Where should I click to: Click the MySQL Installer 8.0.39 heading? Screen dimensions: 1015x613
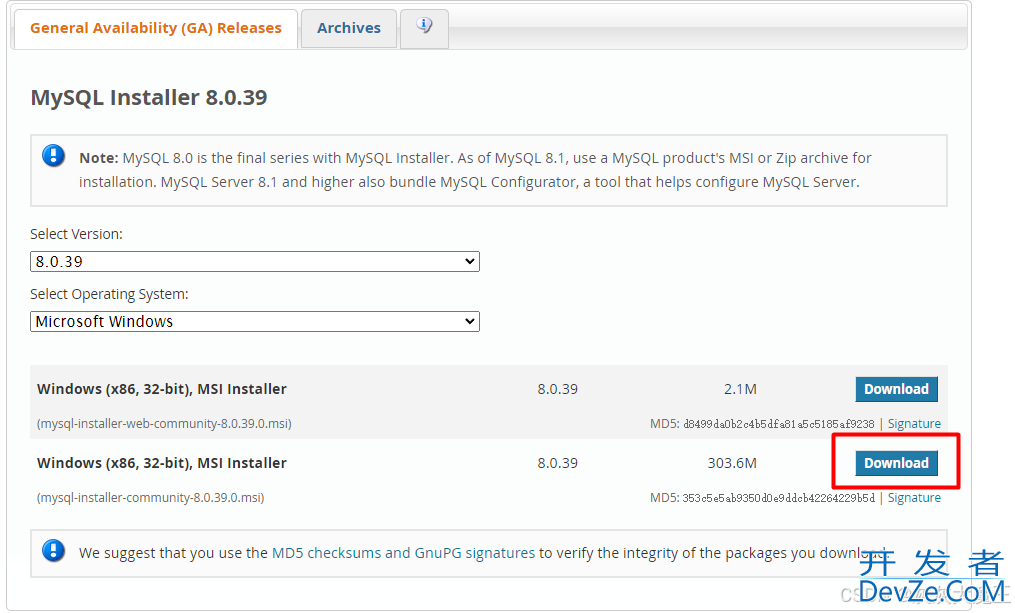point(149,97)
